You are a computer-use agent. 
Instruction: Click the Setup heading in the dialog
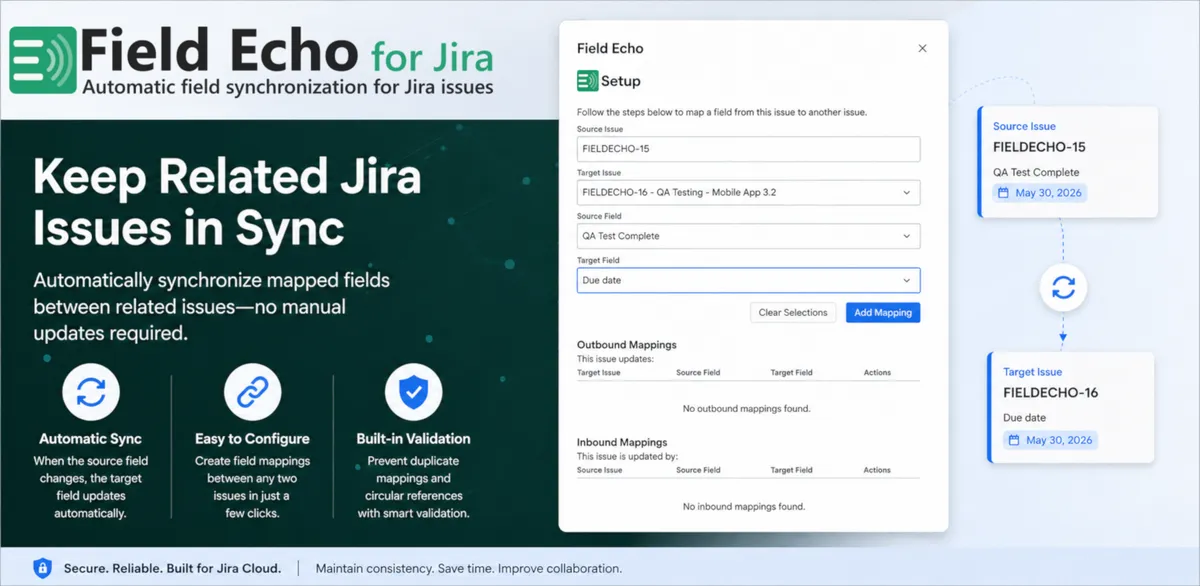620,81
